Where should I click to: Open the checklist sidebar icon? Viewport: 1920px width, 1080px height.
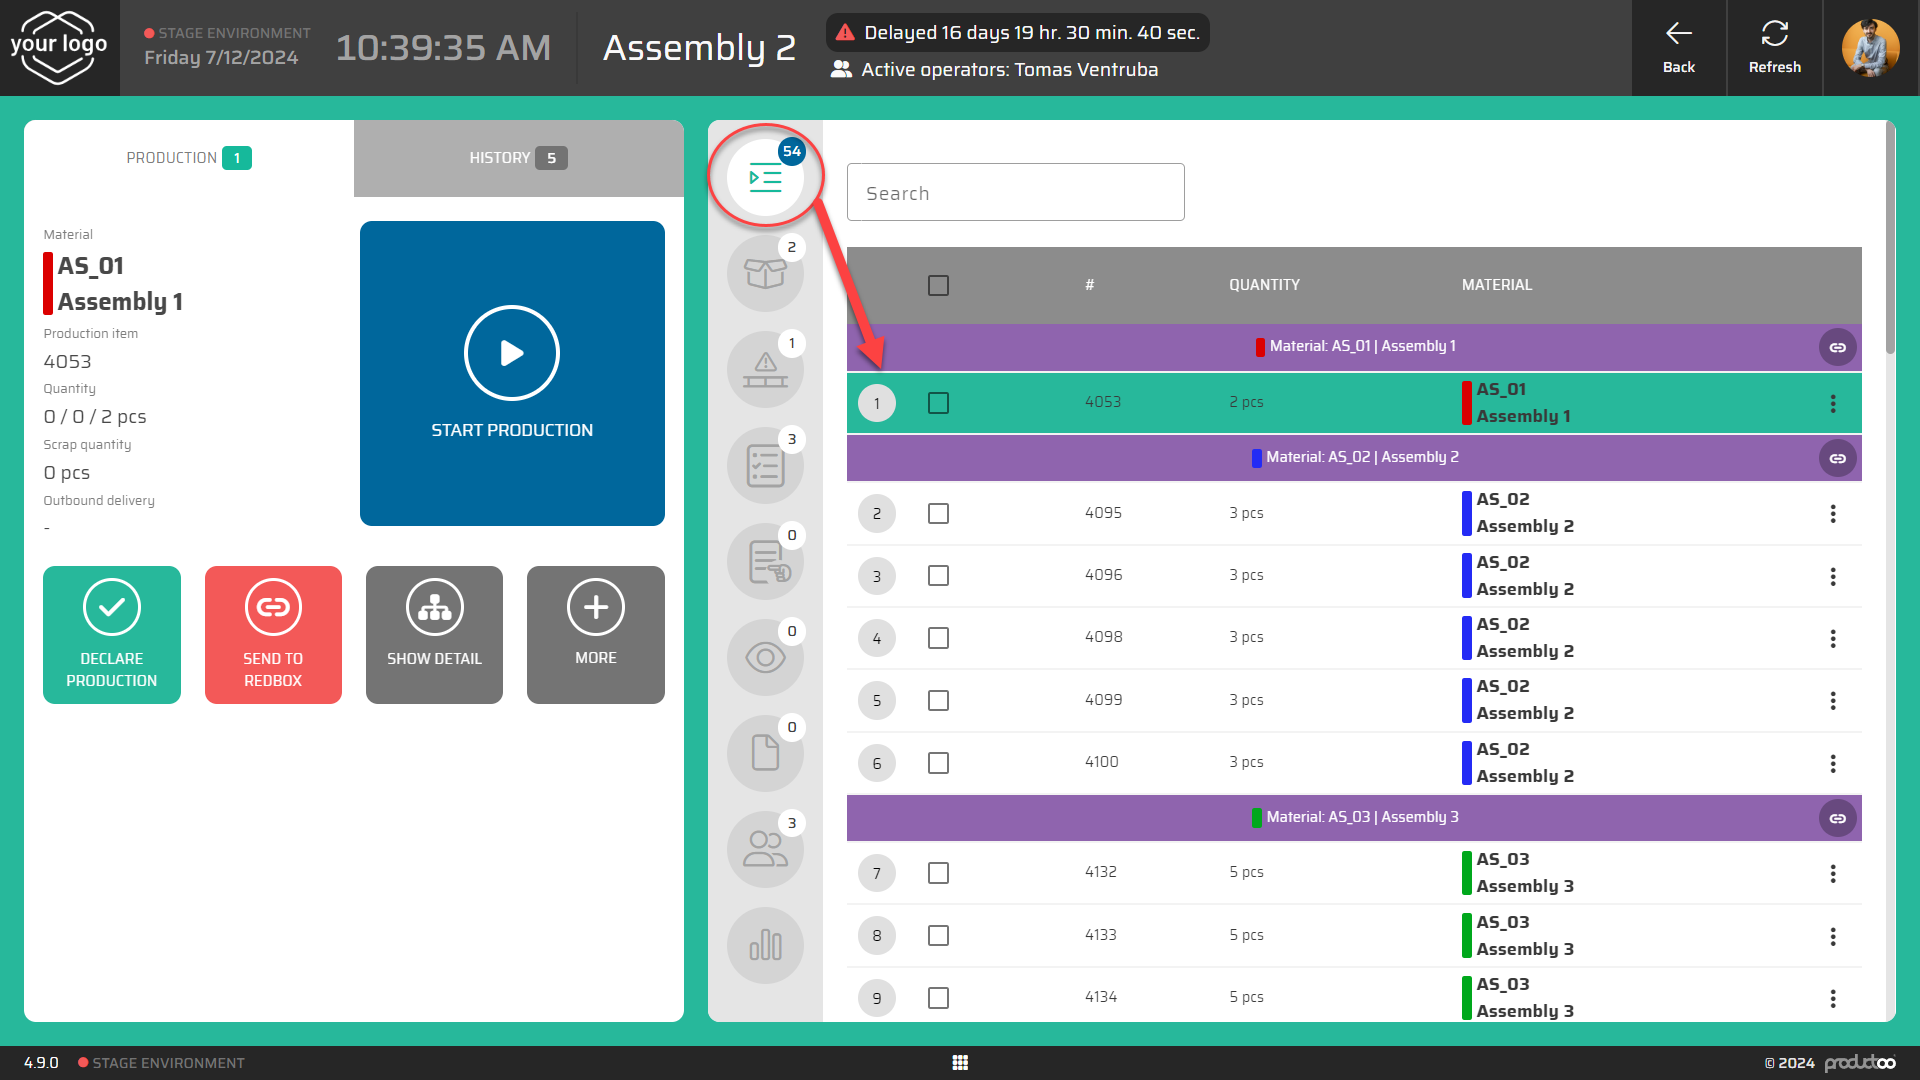(x=765, y=466)
